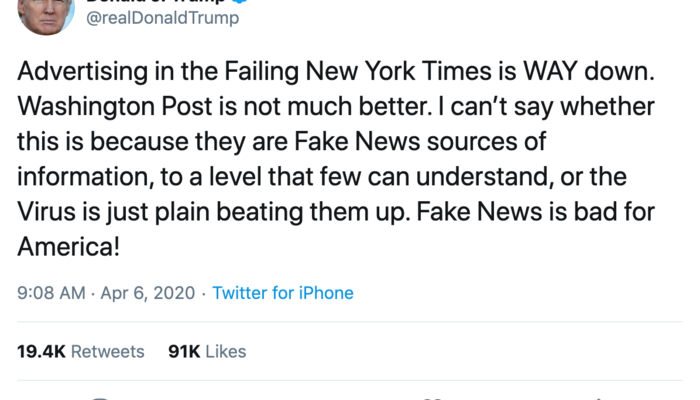Screen dimensions: 700x400
Task: Click the word "information" in the tweet
Action: point(75,174)
